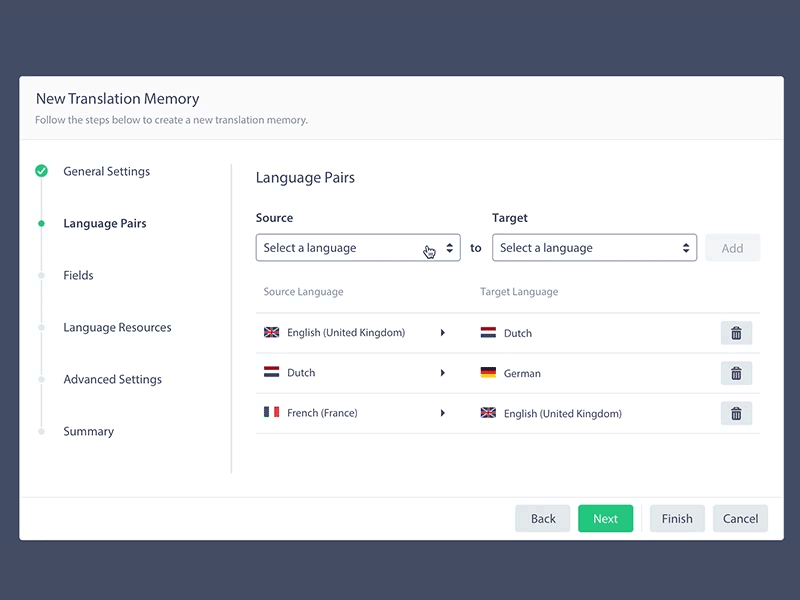Click the UK flag in first source row
This screenshot has height=600, width=800.
[x=271, y=332]
